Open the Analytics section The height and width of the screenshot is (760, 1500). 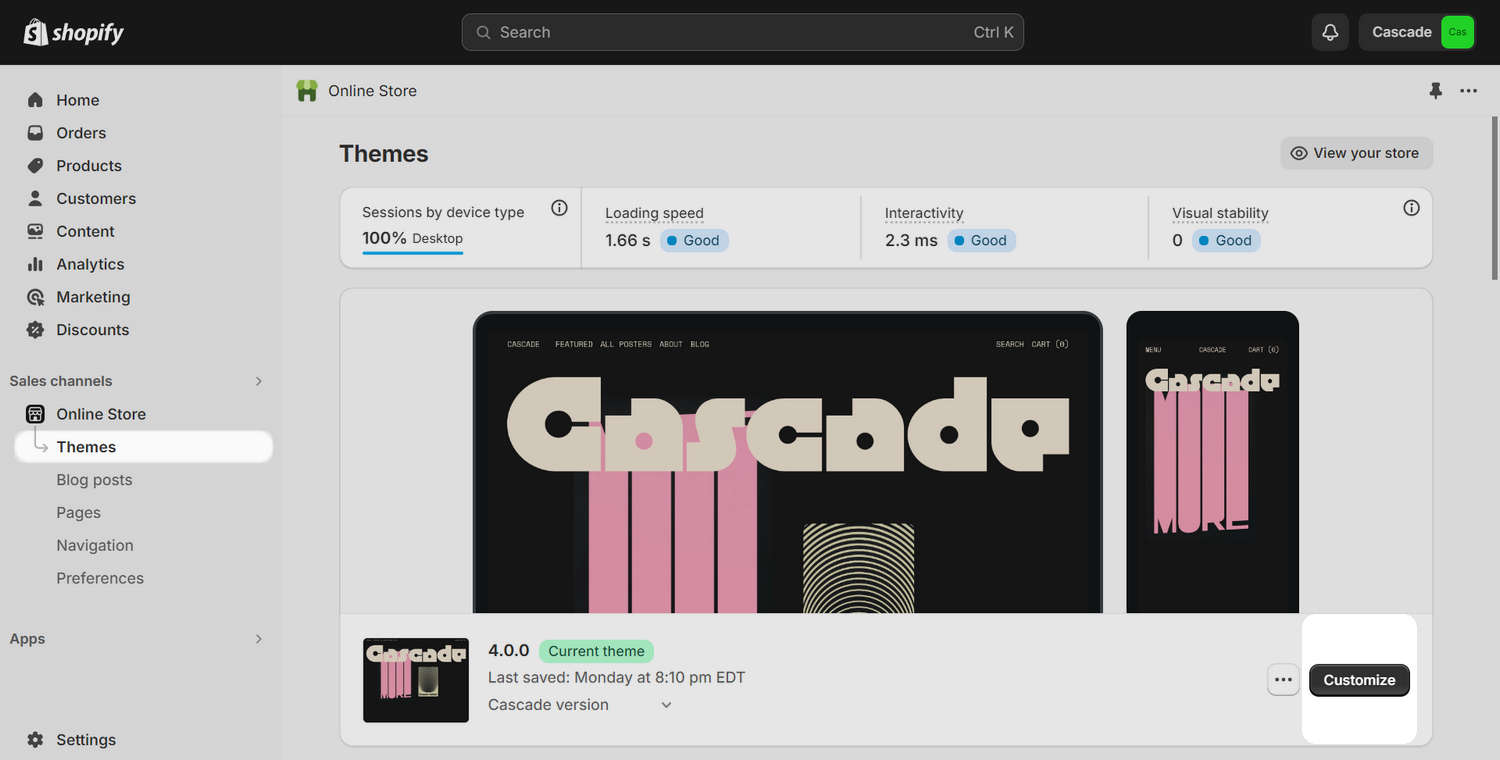coord(90,264)
